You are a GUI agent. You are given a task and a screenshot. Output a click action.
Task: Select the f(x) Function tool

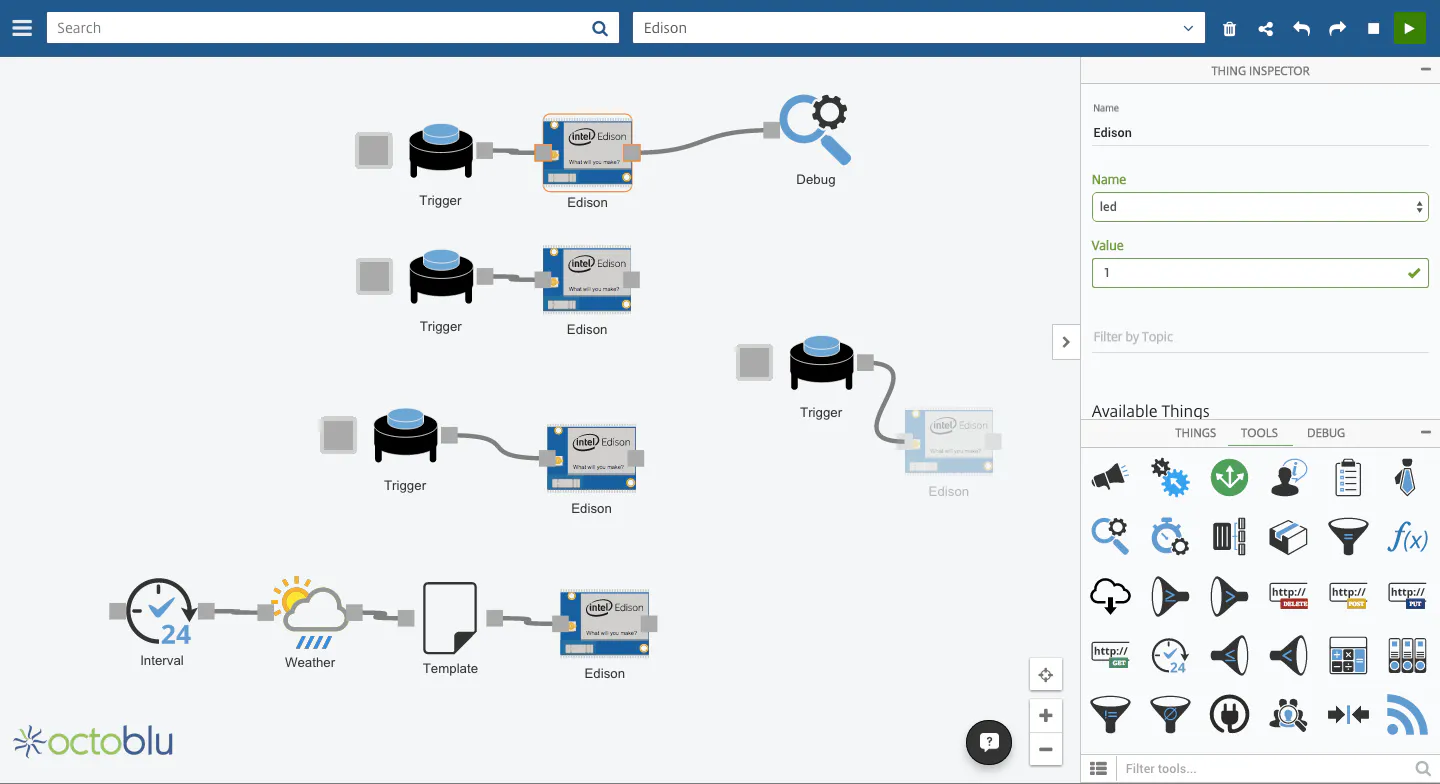(1407, 537)
